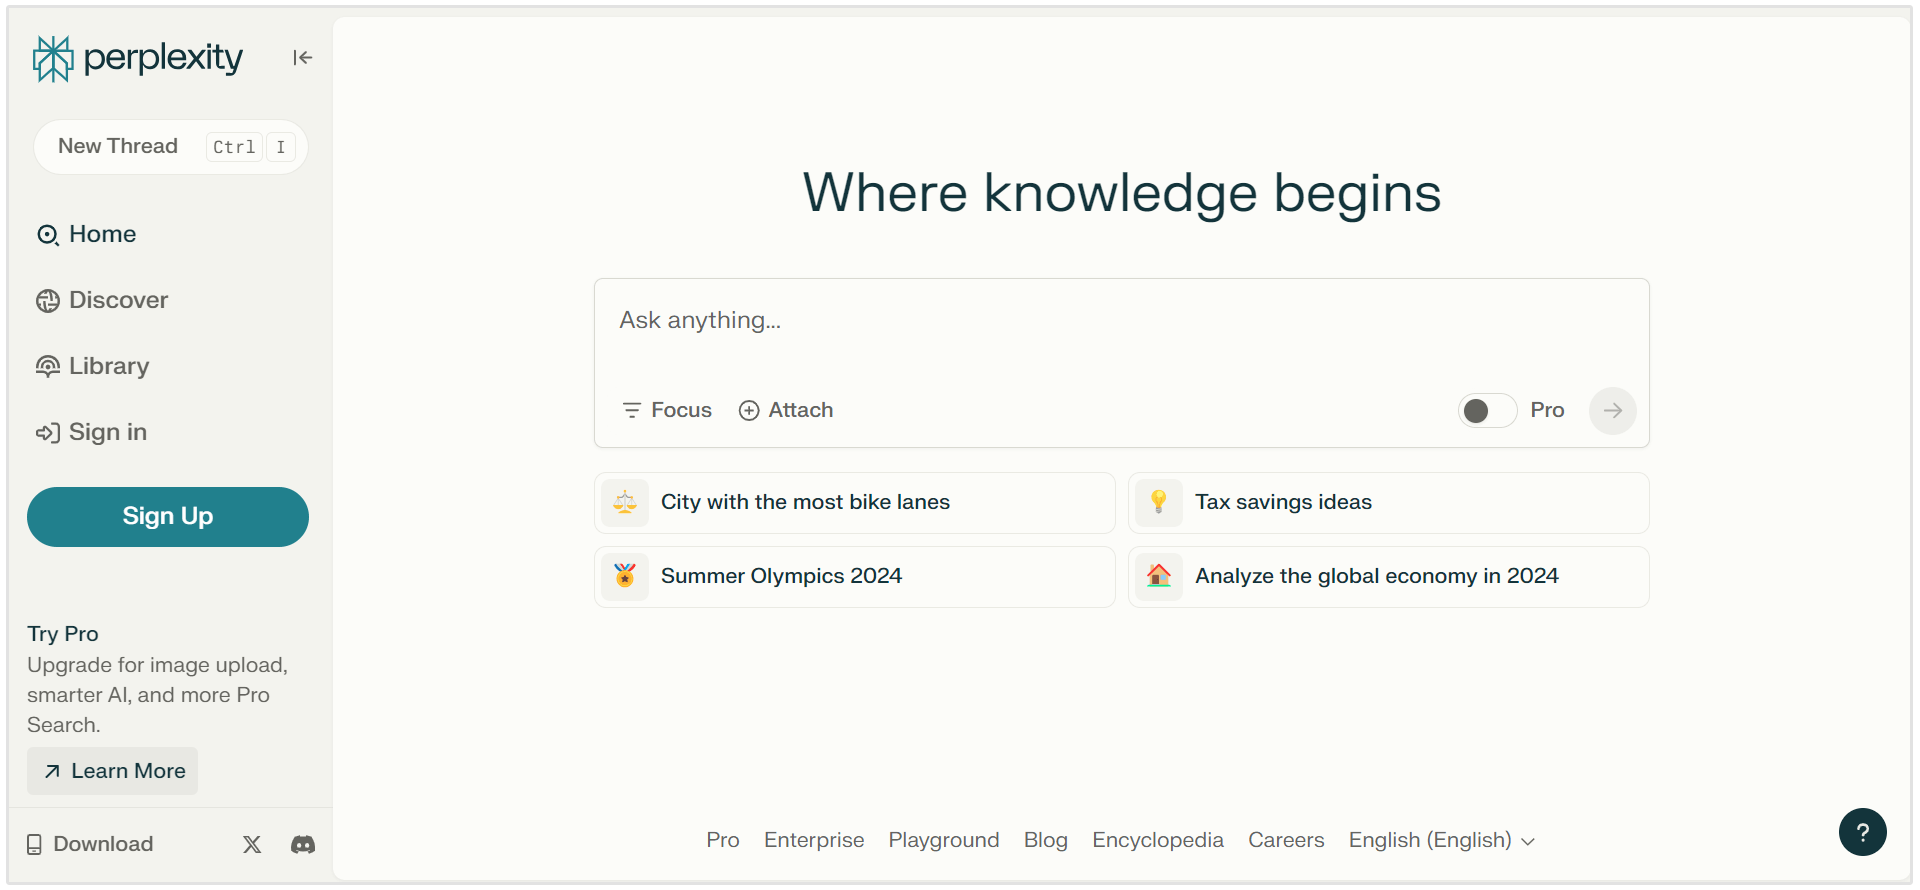Click the help question mark button
Screen dimensions: 1920x890
tap(1862, 832)
